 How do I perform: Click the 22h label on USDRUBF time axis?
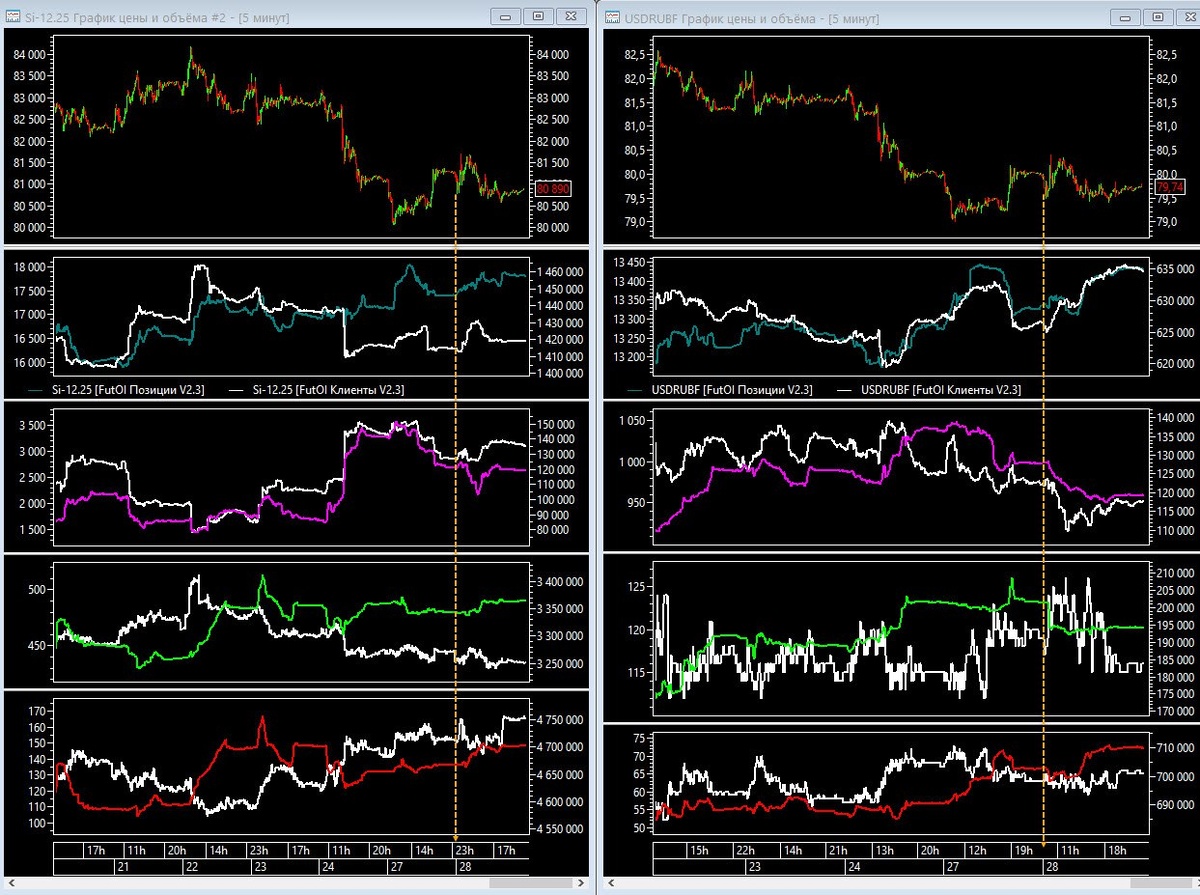(x=745, y=851)
